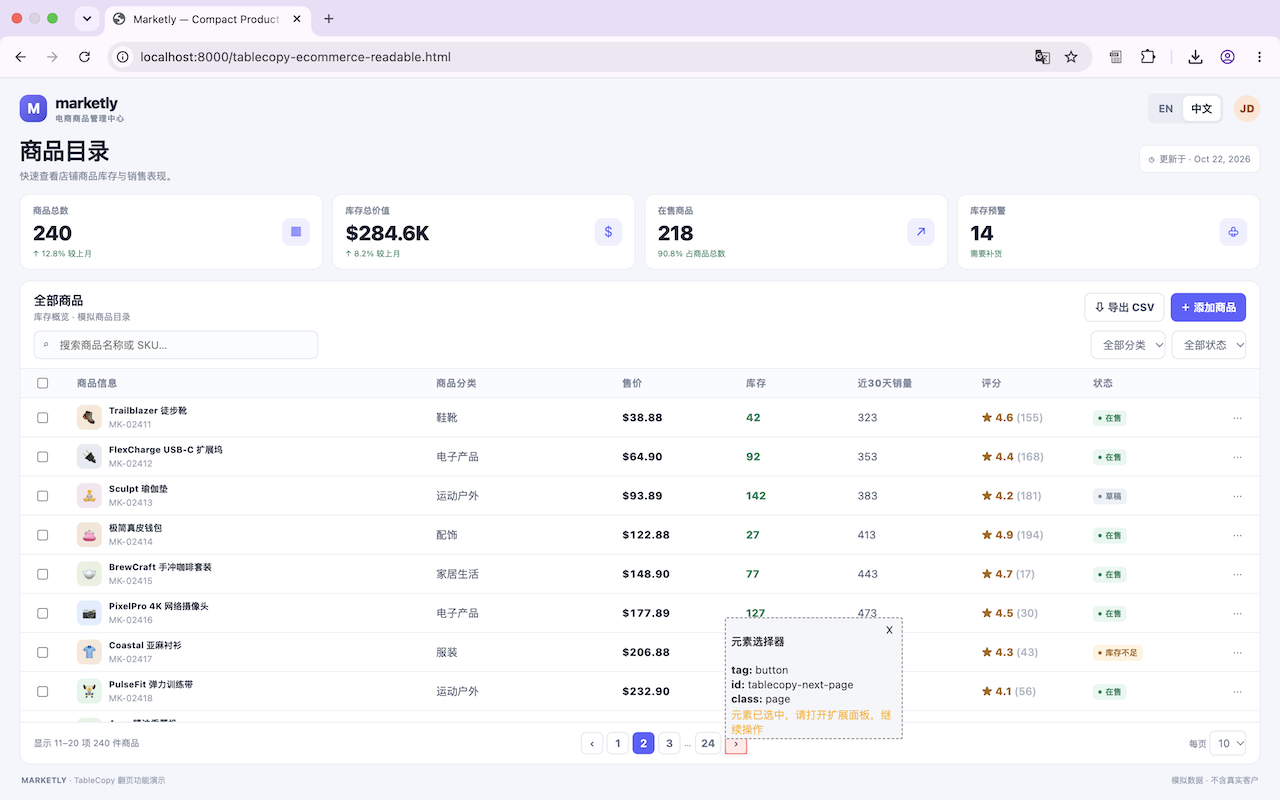Click the 添加商品 button

pos(1208,308)
